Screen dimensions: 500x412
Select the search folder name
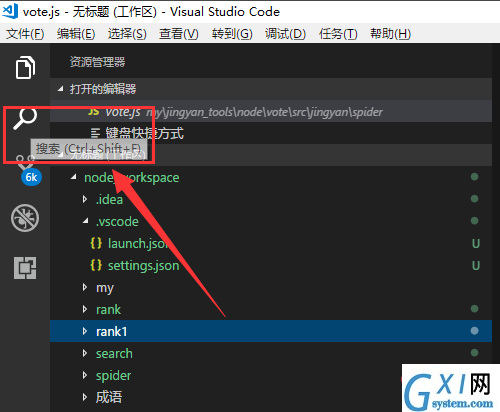pos(114,353)
